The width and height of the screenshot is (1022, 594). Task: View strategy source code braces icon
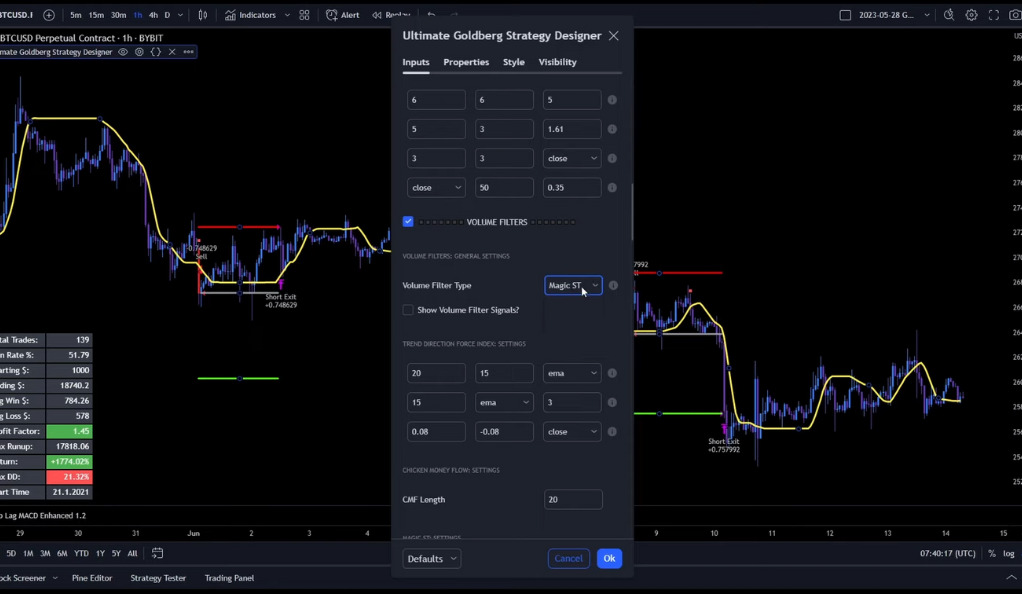click(156, 52)
